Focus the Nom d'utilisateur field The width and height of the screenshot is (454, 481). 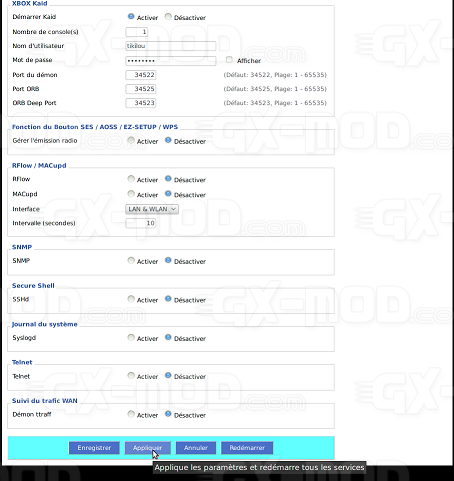click(171, 46)
